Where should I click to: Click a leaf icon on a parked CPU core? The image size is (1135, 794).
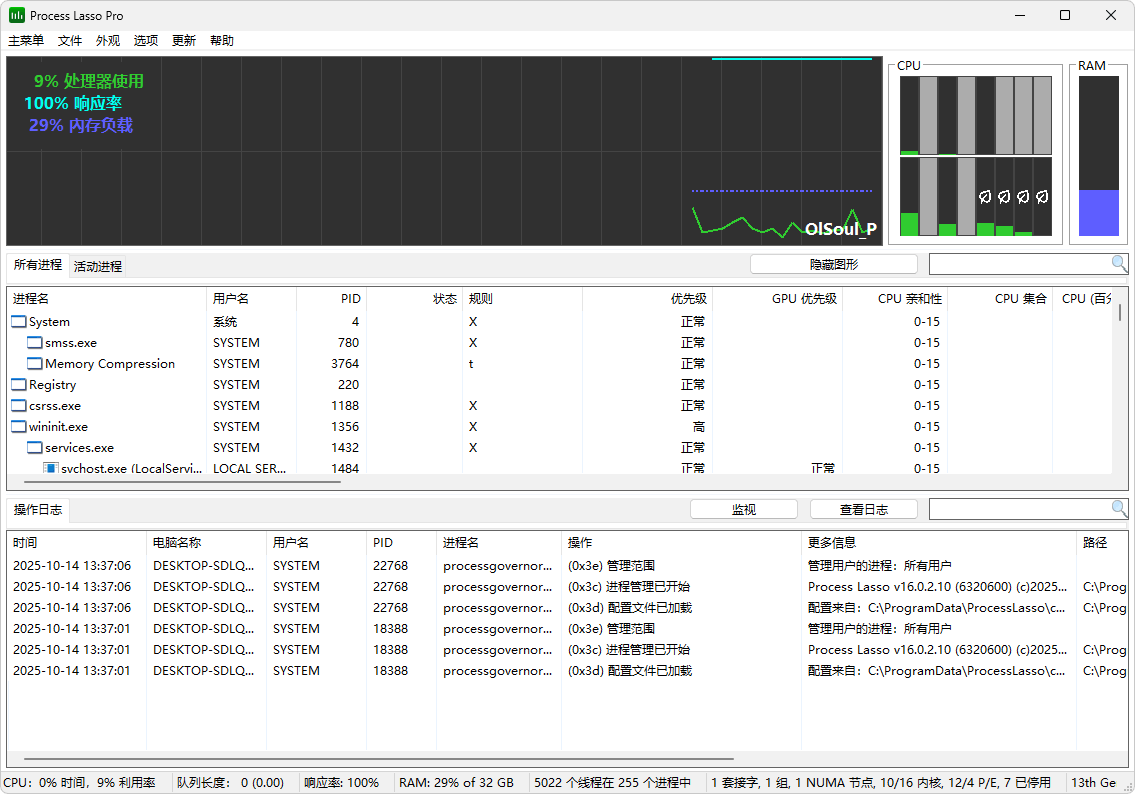click(986, 197)
